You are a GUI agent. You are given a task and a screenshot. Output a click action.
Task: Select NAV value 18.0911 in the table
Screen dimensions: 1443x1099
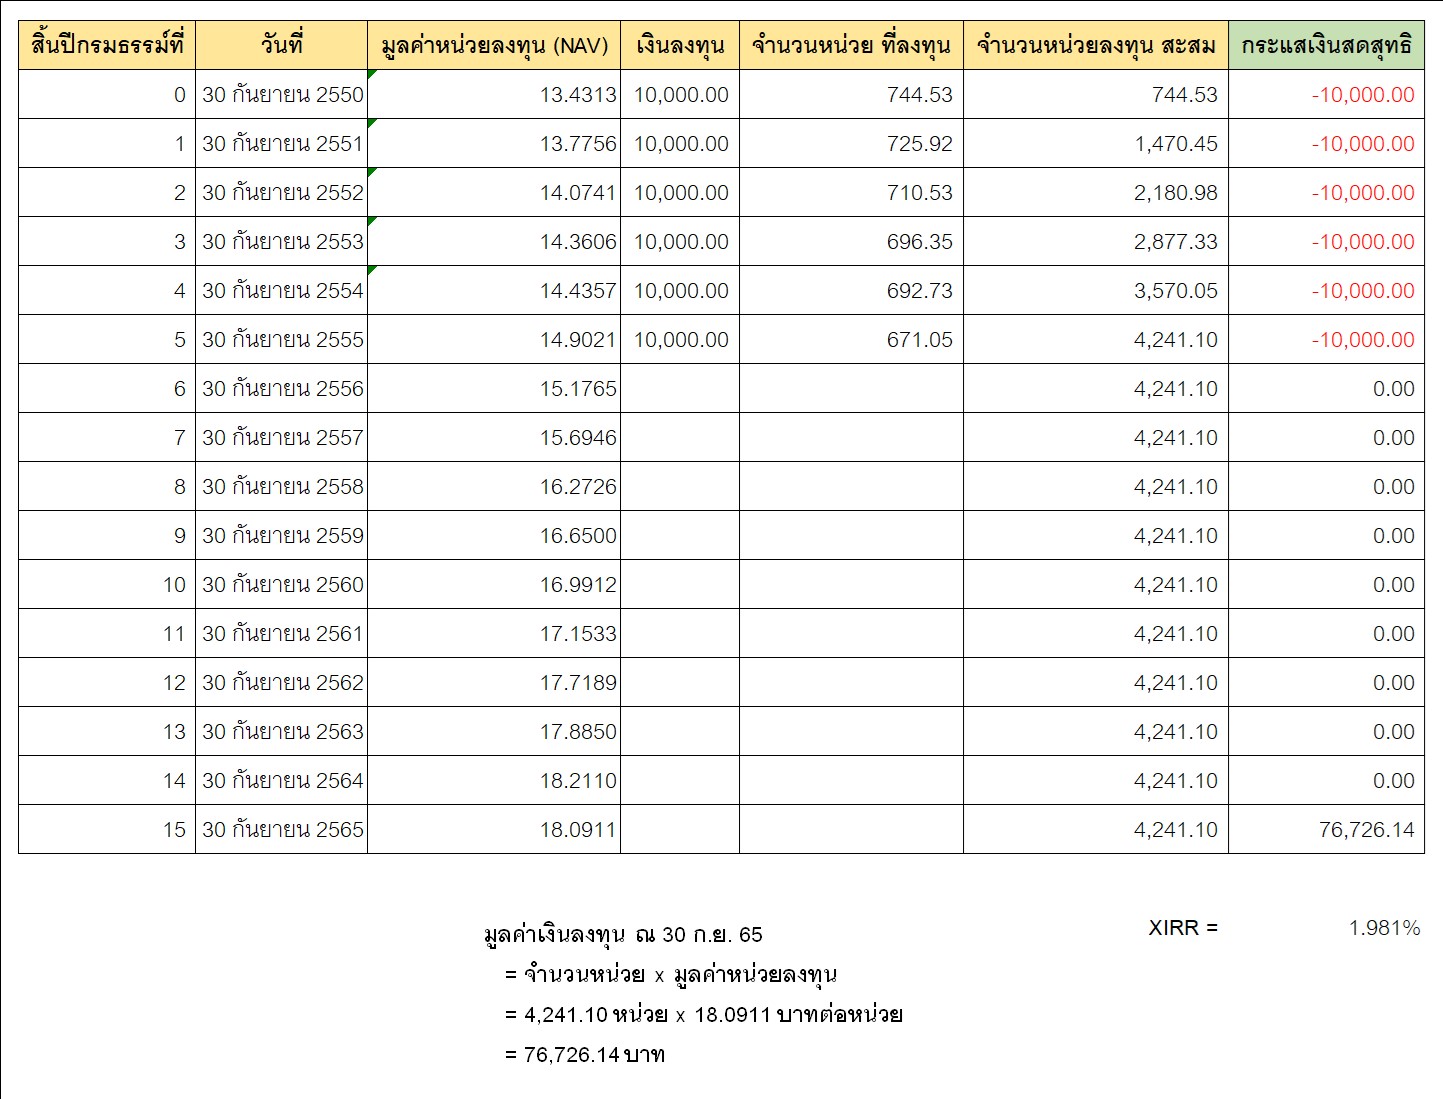(578, 830)
